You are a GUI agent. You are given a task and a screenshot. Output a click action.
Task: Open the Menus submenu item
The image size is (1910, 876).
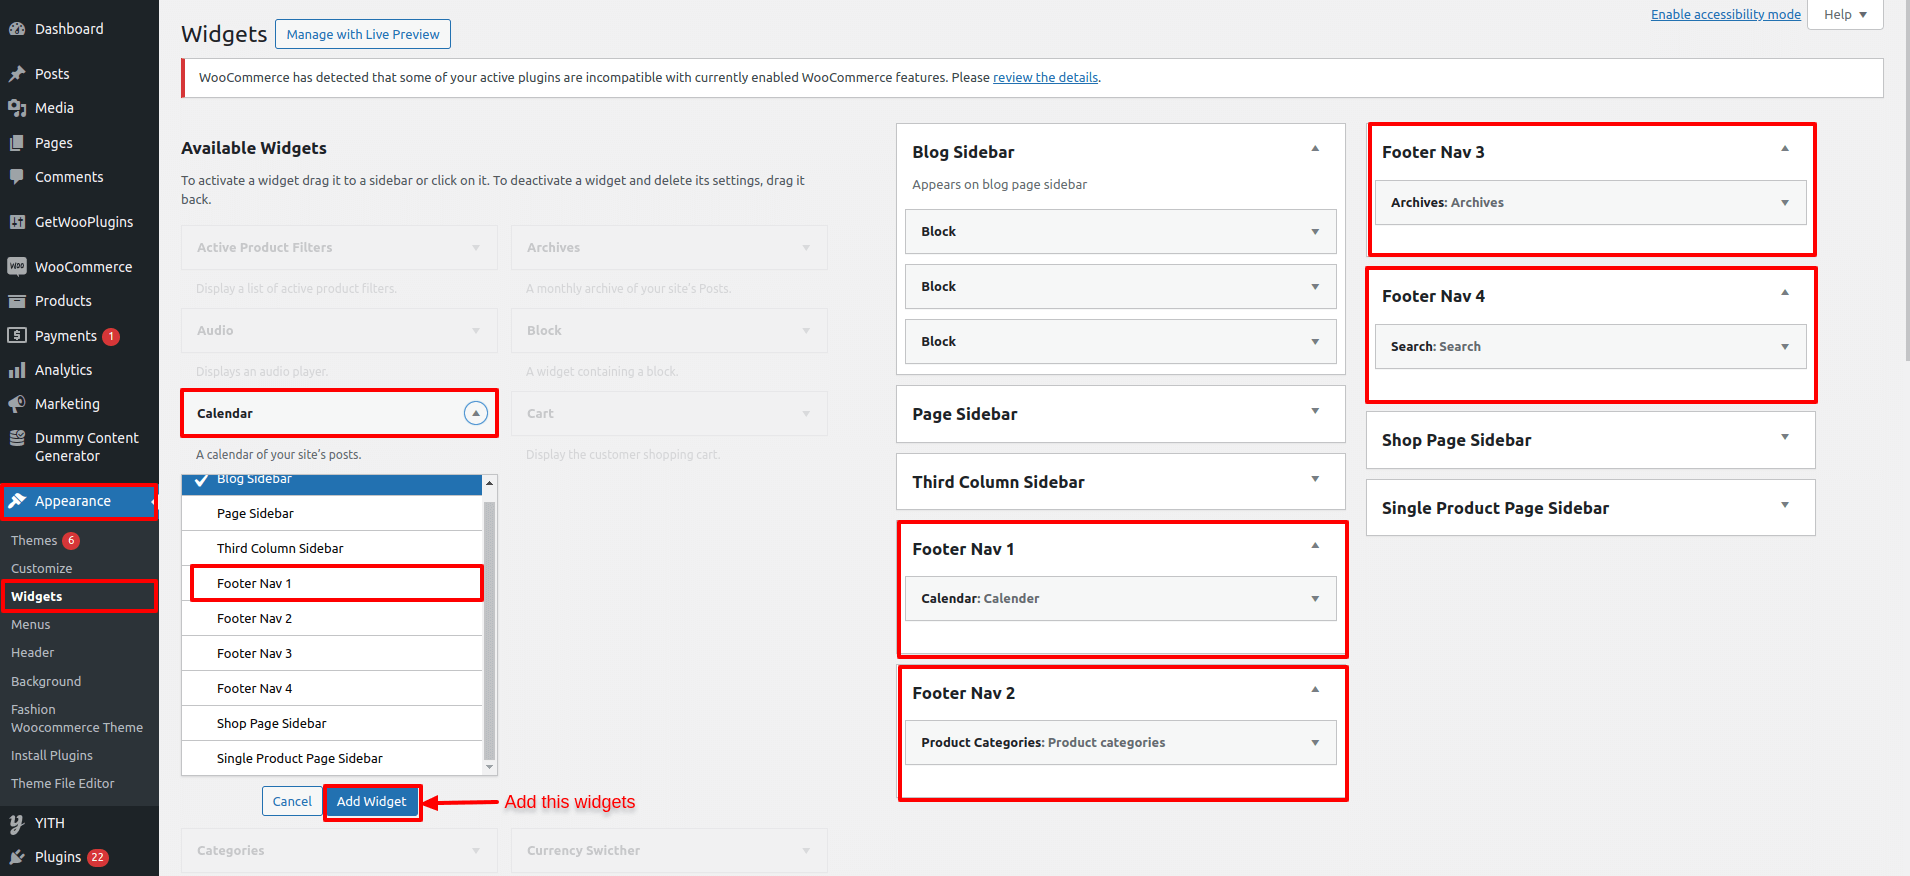coord(31,624)
